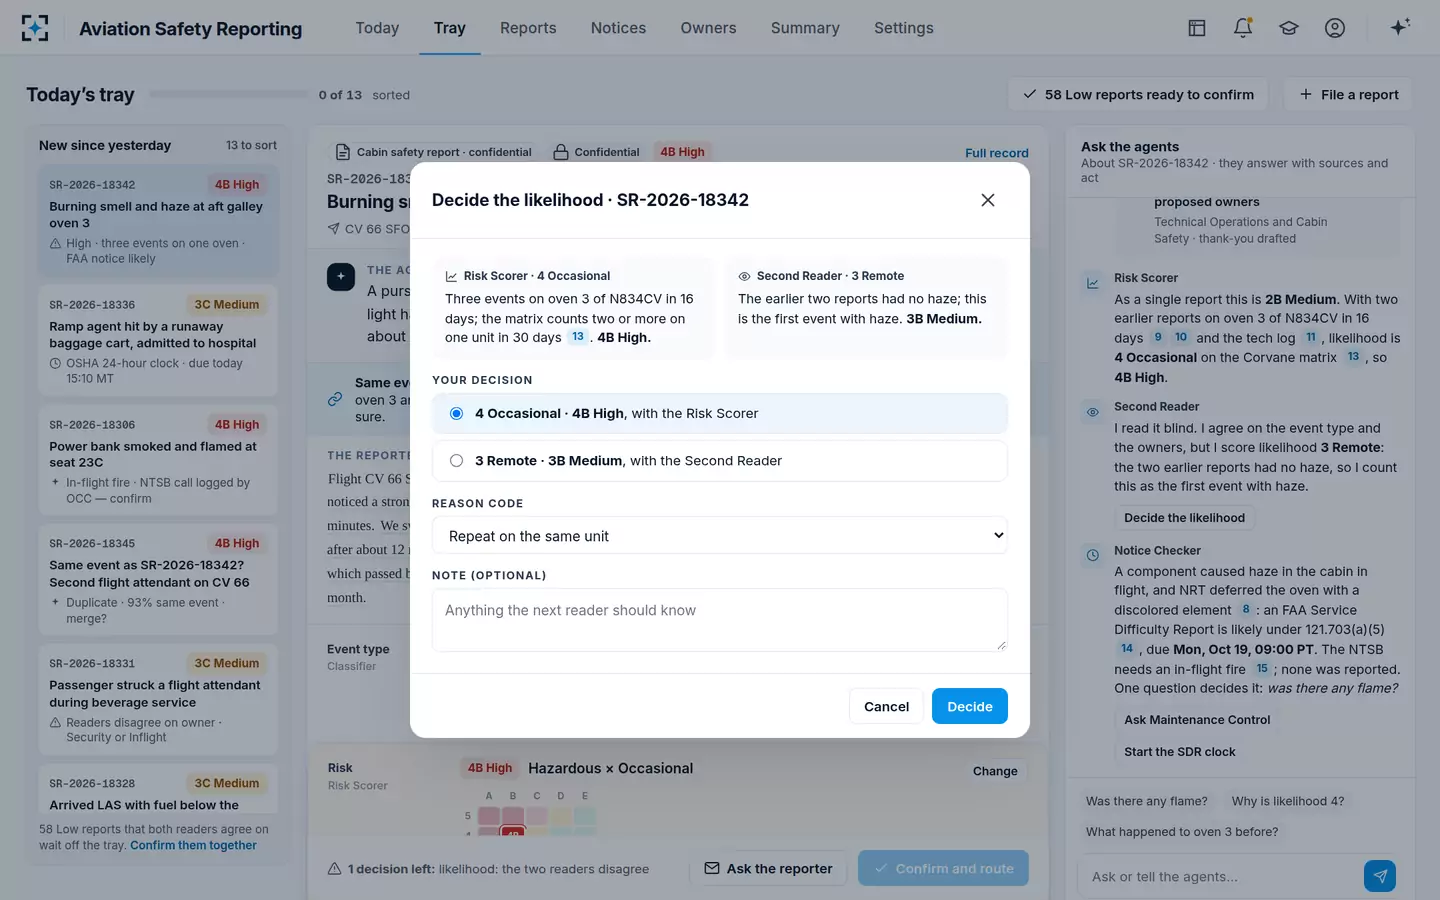This screenshot has height=900, width=1440.
Task: Go to the Notices tab
Action: click(618, 28)
